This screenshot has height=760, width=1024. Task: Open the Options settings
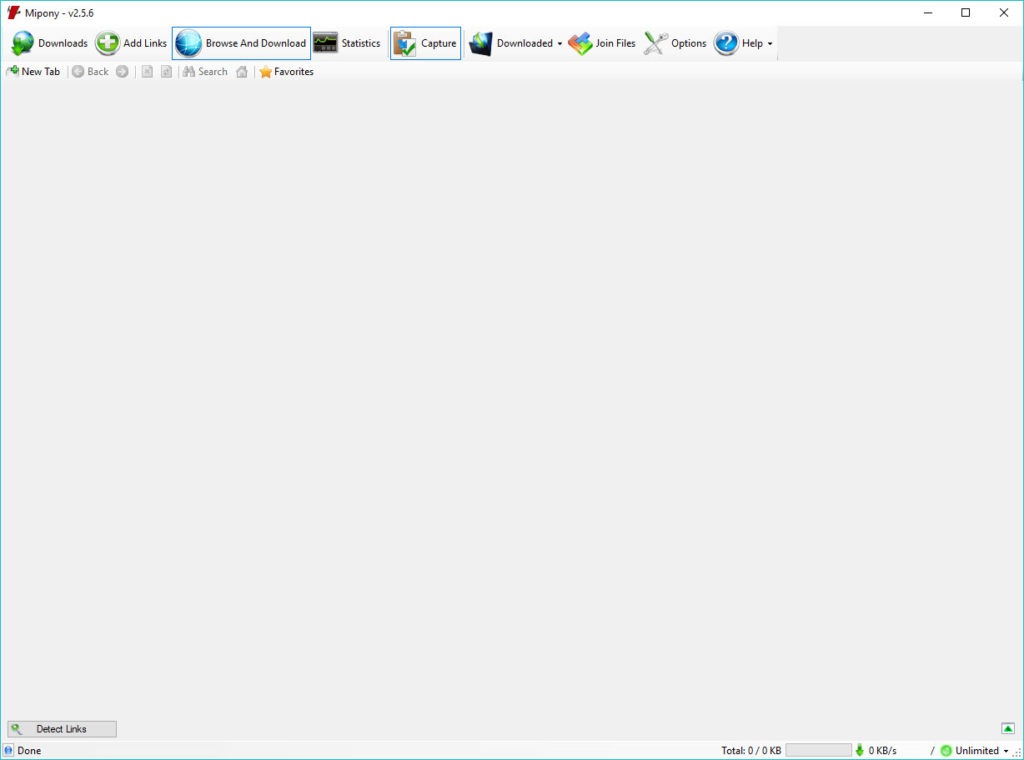(x=675, y=43)
